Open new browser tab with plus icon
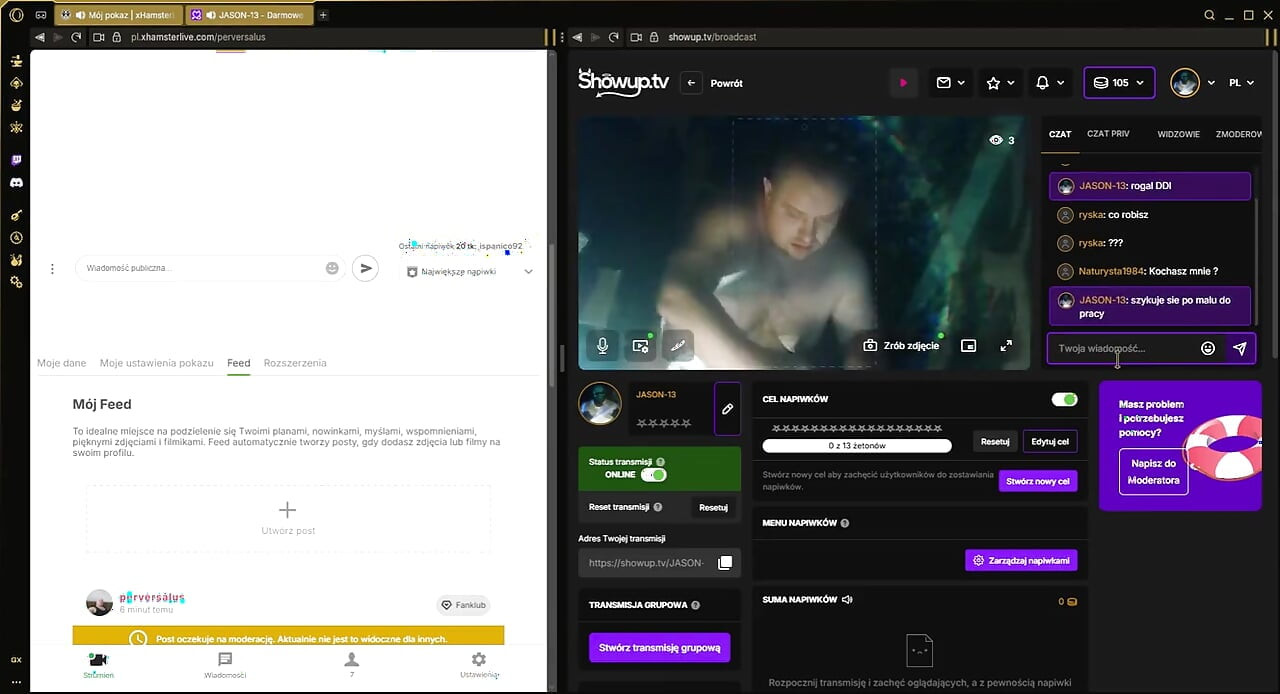The height and width of the screenshot is (694, 1280). 323,15
